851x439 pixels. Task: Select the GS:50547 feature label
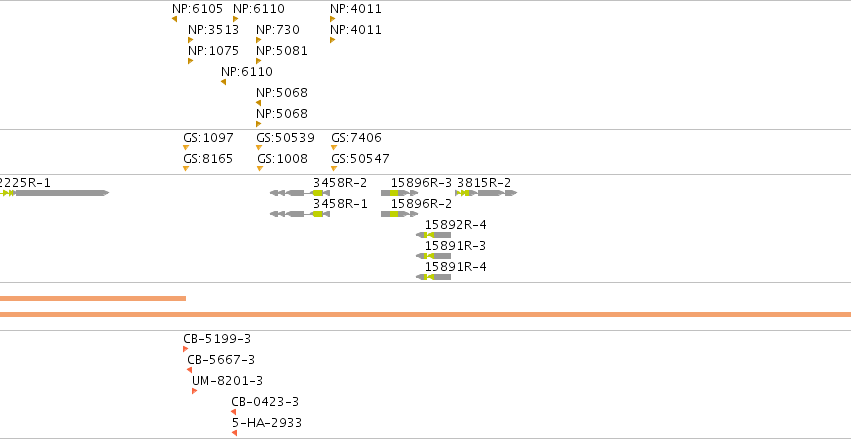[x=360, y=159]
